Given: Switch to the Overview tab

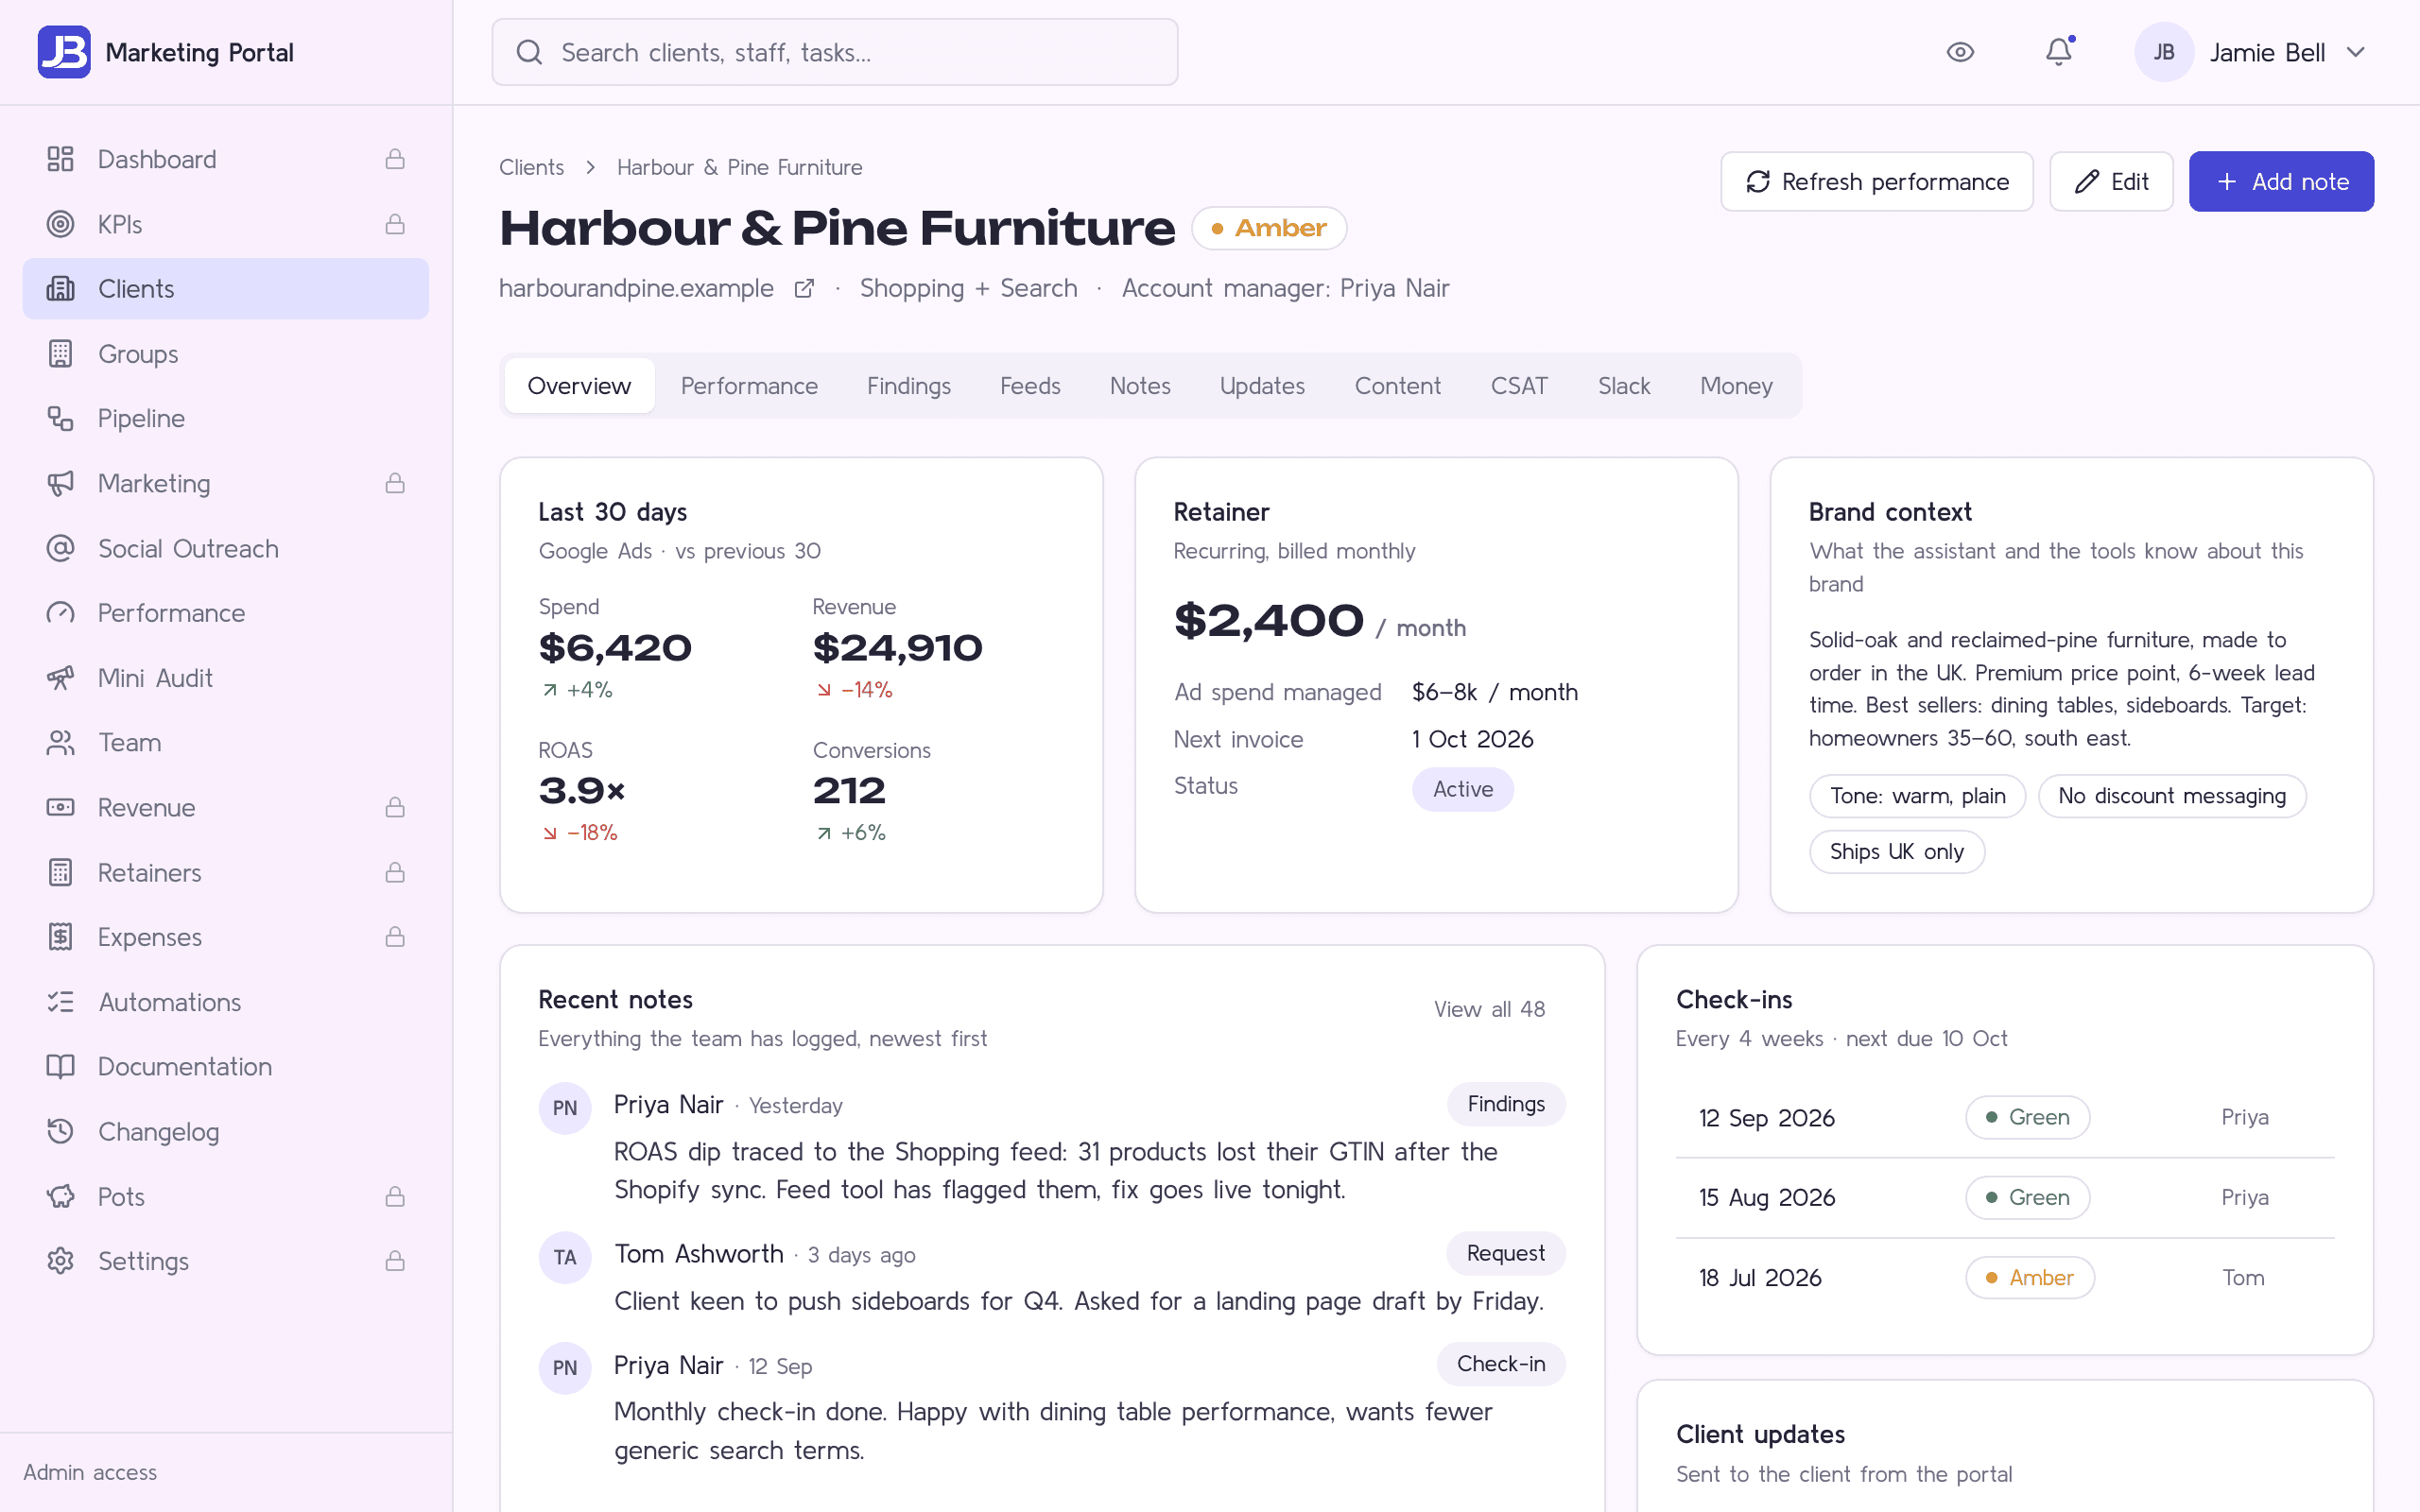Looking at the screenshot, I should [579, 386].
